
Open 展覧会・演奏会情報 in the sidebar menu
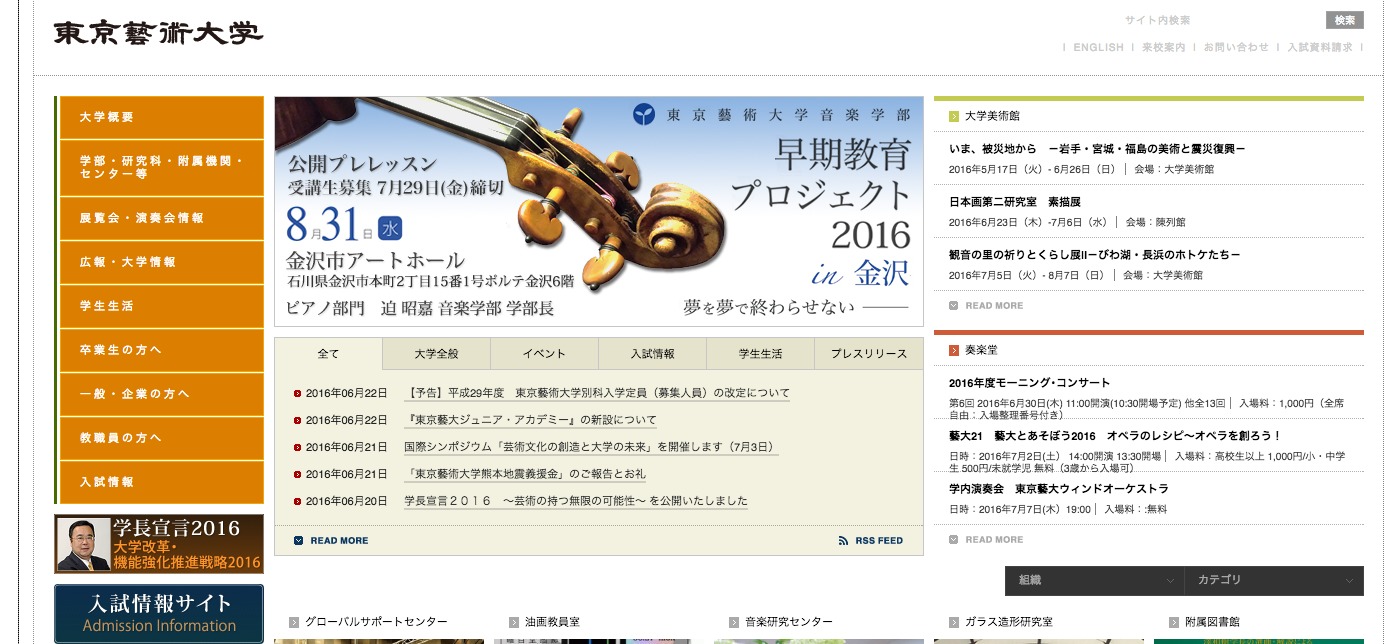[x=161, y=218]
